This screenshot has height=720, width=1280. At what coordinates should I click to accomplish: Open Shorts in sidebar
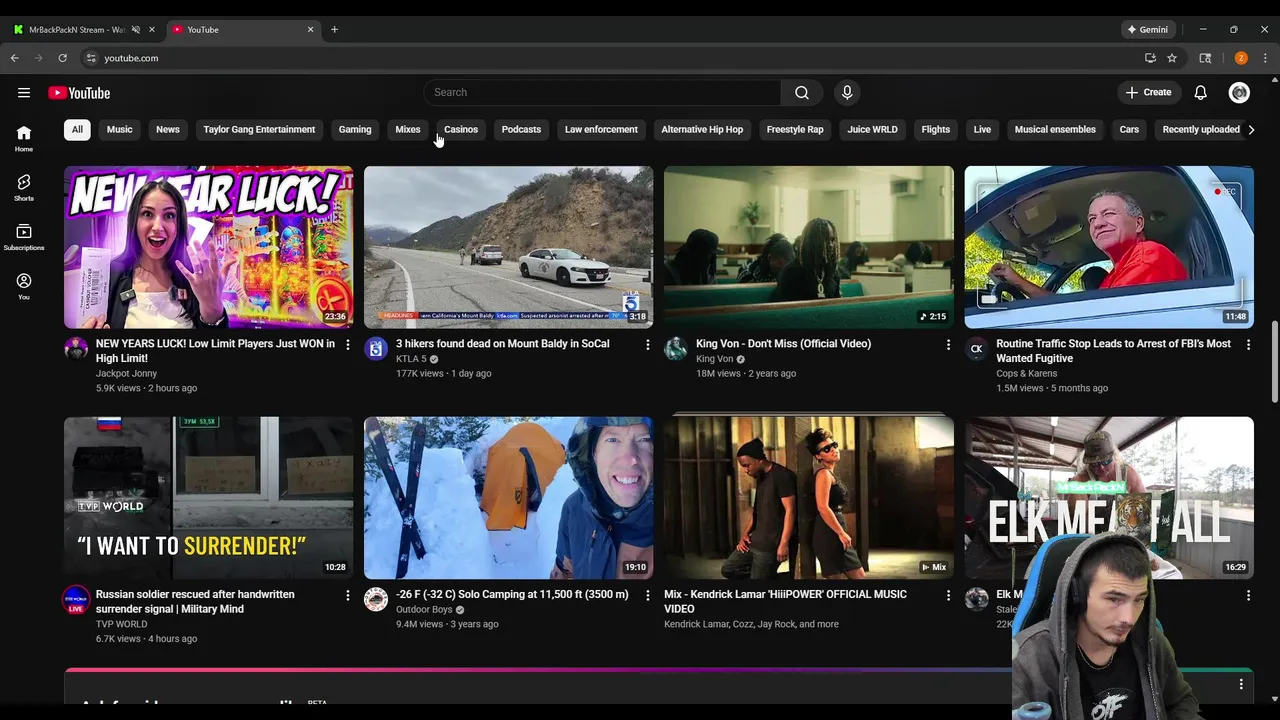[24, 188]
